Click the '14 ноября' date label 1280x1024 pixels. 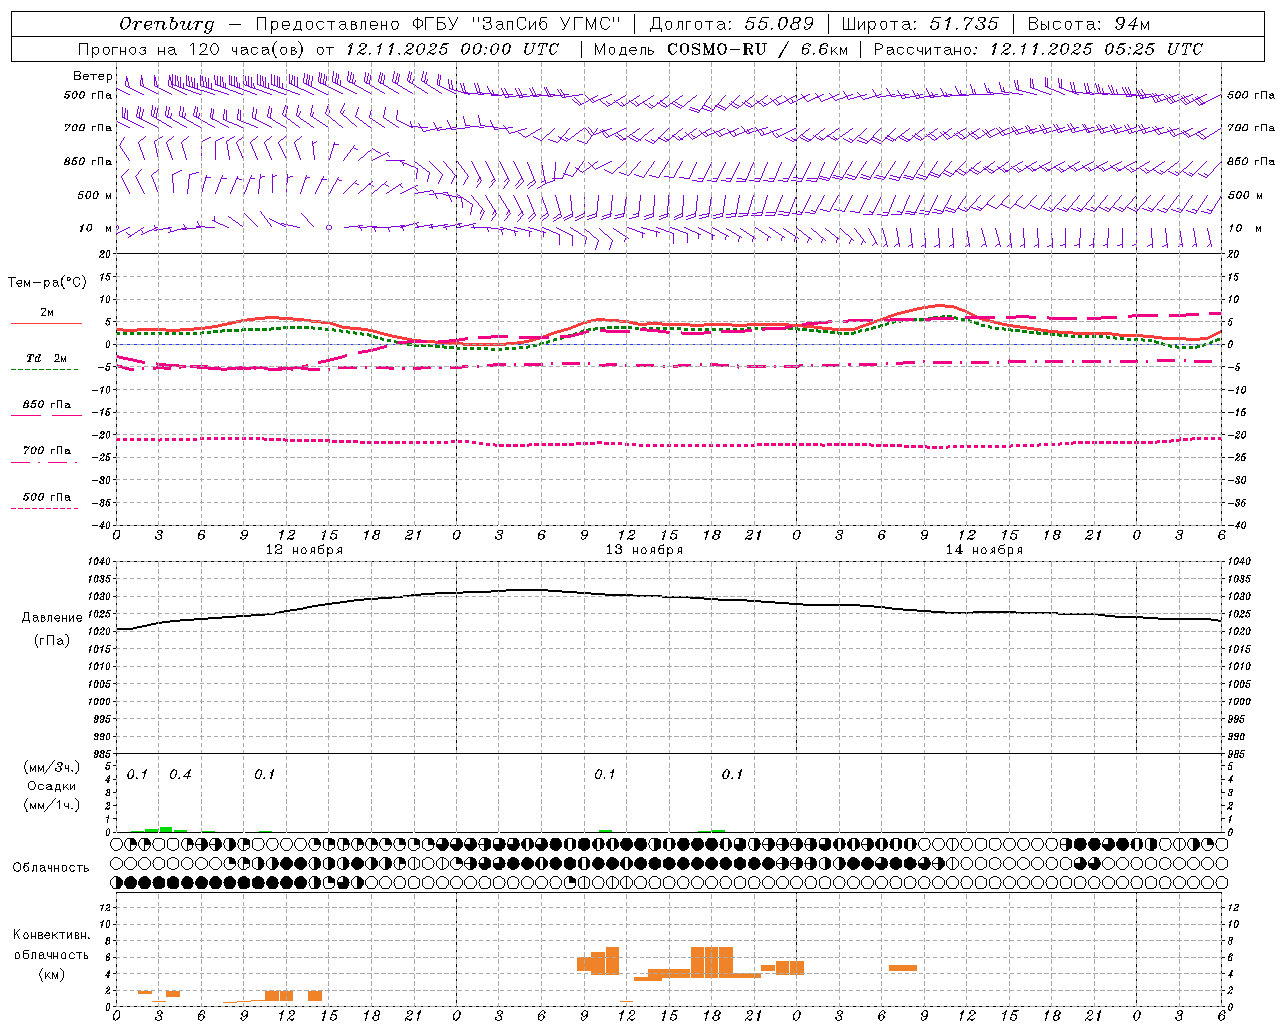[x=984, y=549]
